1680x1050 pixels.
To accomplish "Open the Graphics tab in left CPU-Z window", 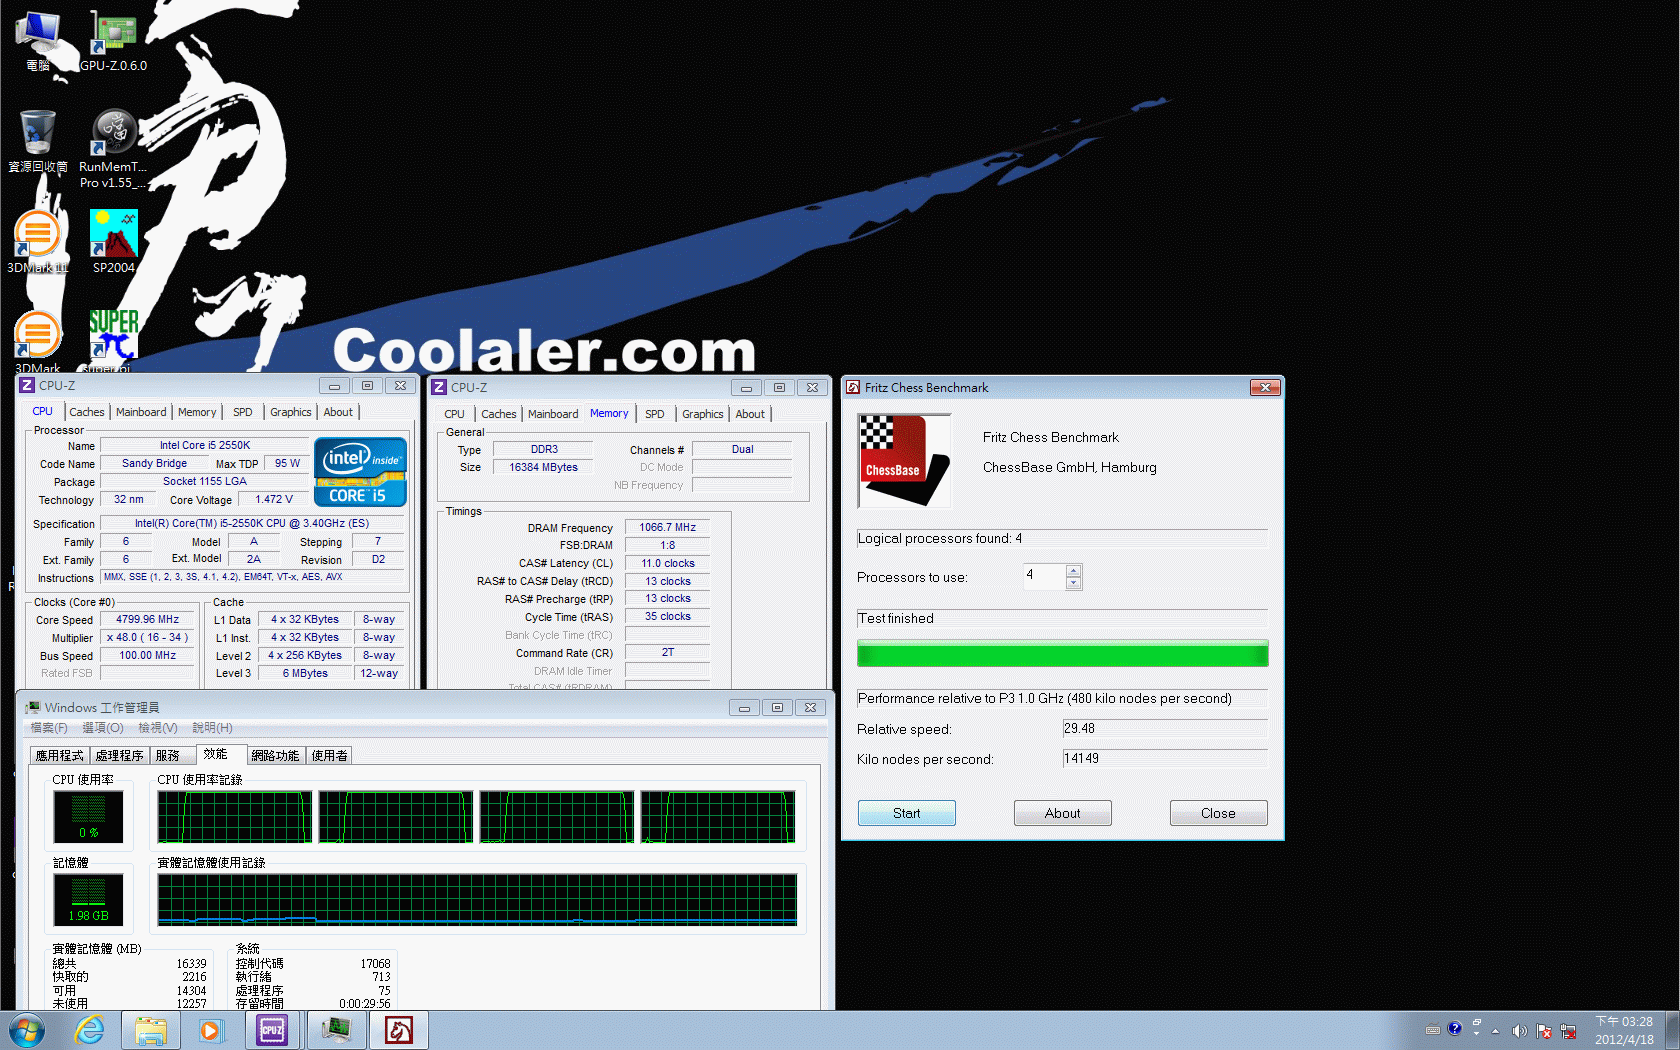I will click(x=291, y=412).
